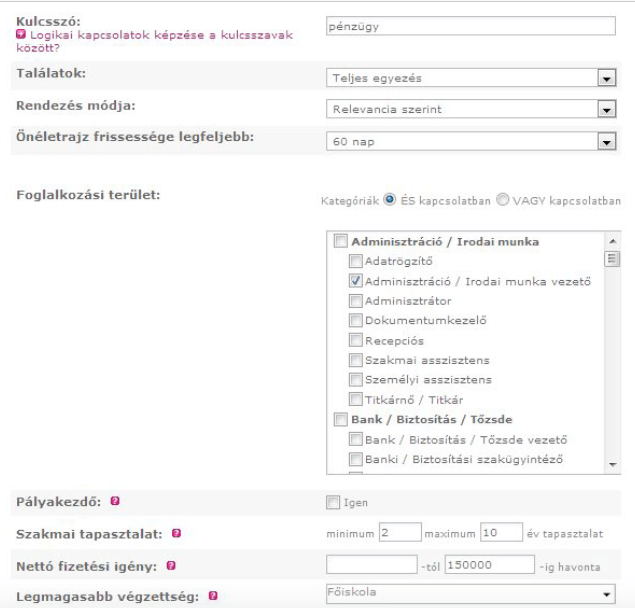Viewport: 635px width, 608px height.
Task: Check the Adatrögzítő checkbox
Action: (356, 261)
